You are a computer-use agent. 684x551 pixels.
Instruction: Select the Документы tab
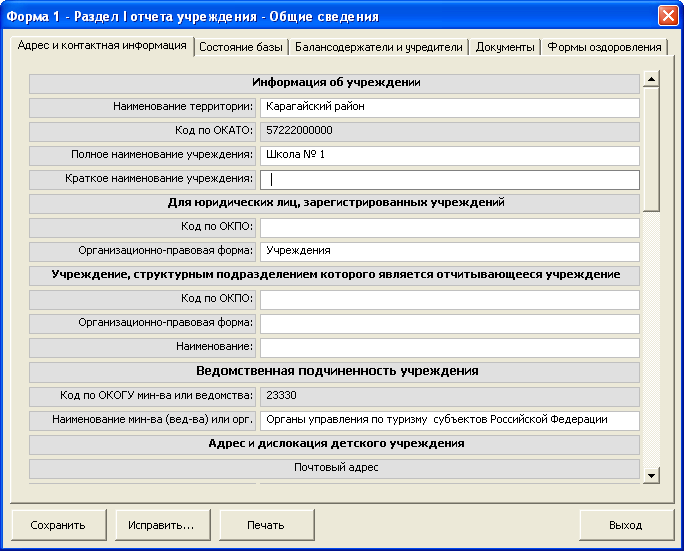click(505, 47)
